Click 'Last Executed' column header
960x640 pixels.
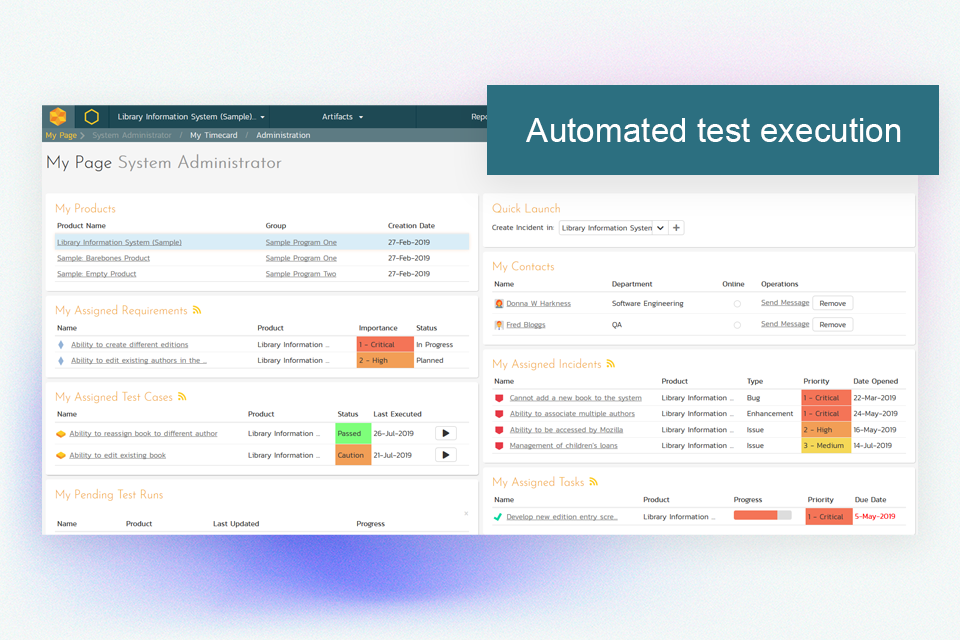397,414
